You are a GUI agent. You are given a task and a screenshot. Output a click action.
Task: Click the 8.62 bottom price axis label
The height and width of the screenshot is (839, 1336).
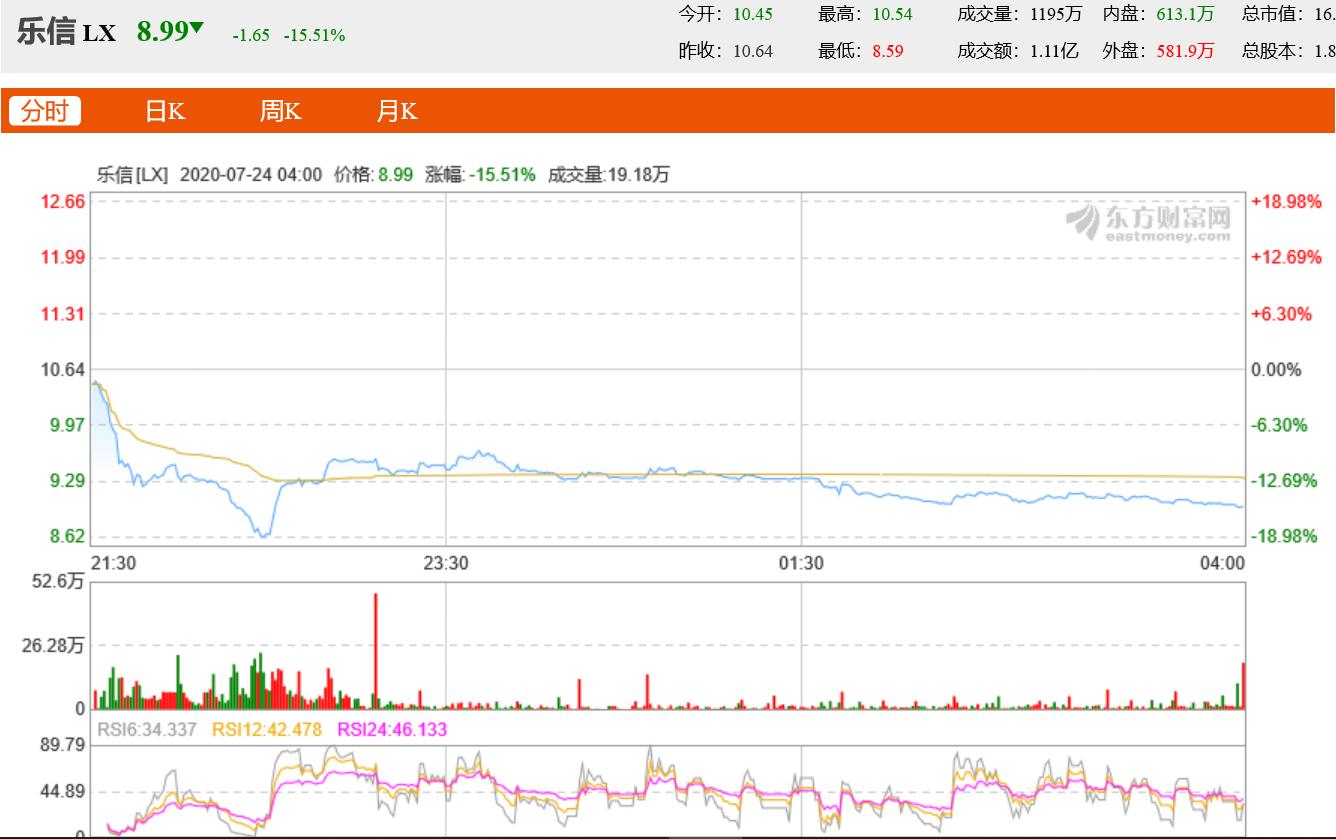pos(66,536)
